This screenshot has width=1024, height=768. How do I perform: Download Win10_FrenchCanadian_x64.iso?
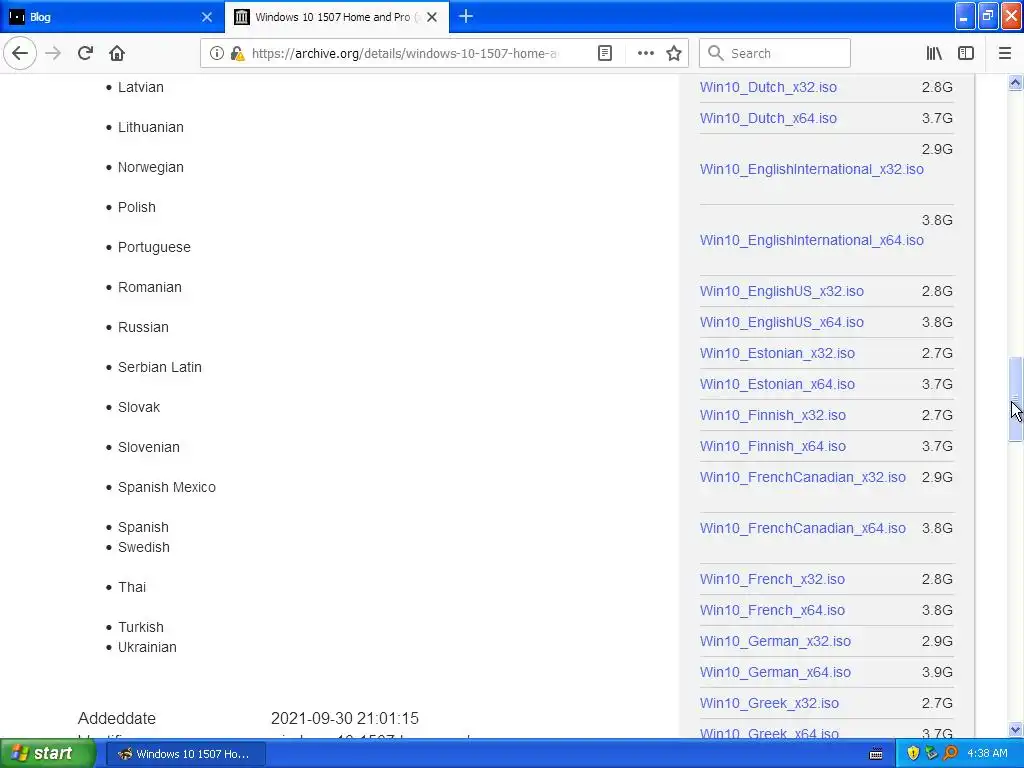coord(803,528)
